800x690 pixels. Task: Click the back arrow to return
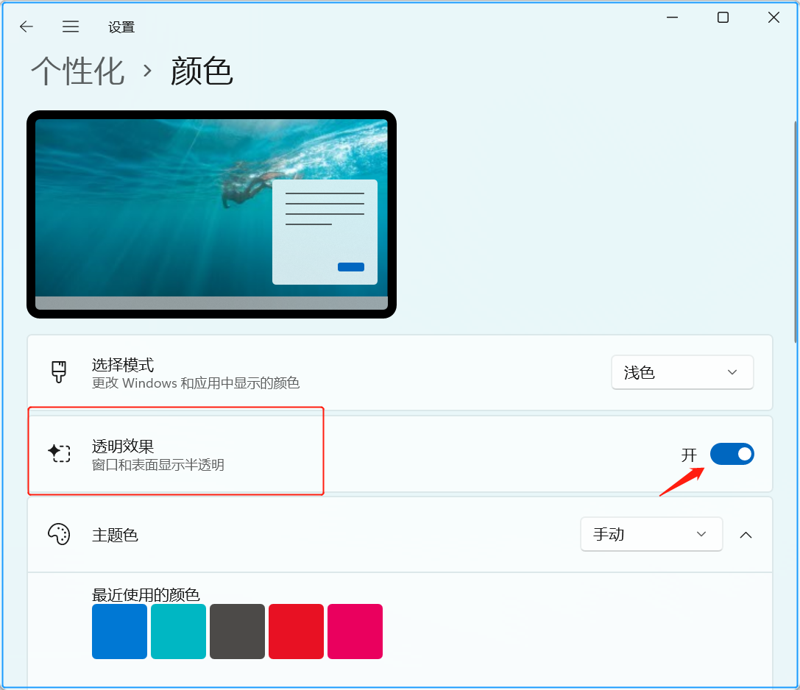point(26,27)
